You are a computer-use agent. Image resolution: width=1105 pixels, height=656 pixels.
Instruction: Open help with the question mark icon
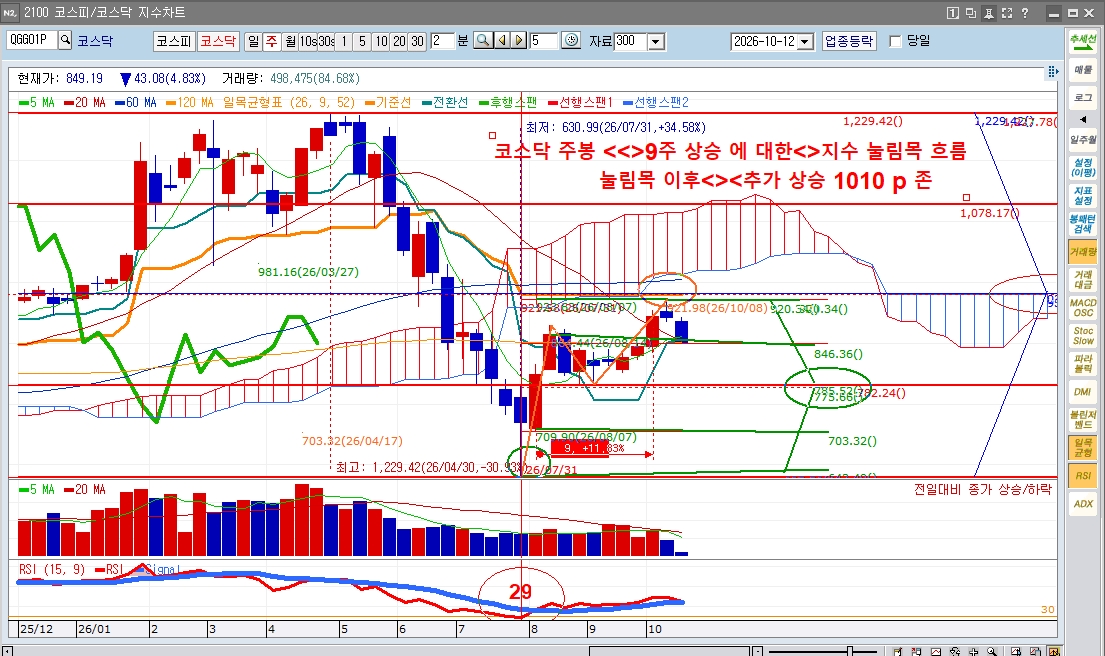pyautogui.click(x=1025, y=13)
